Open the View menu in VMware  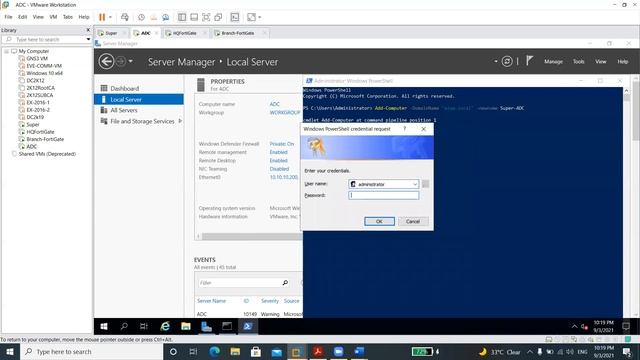point(38,17)
